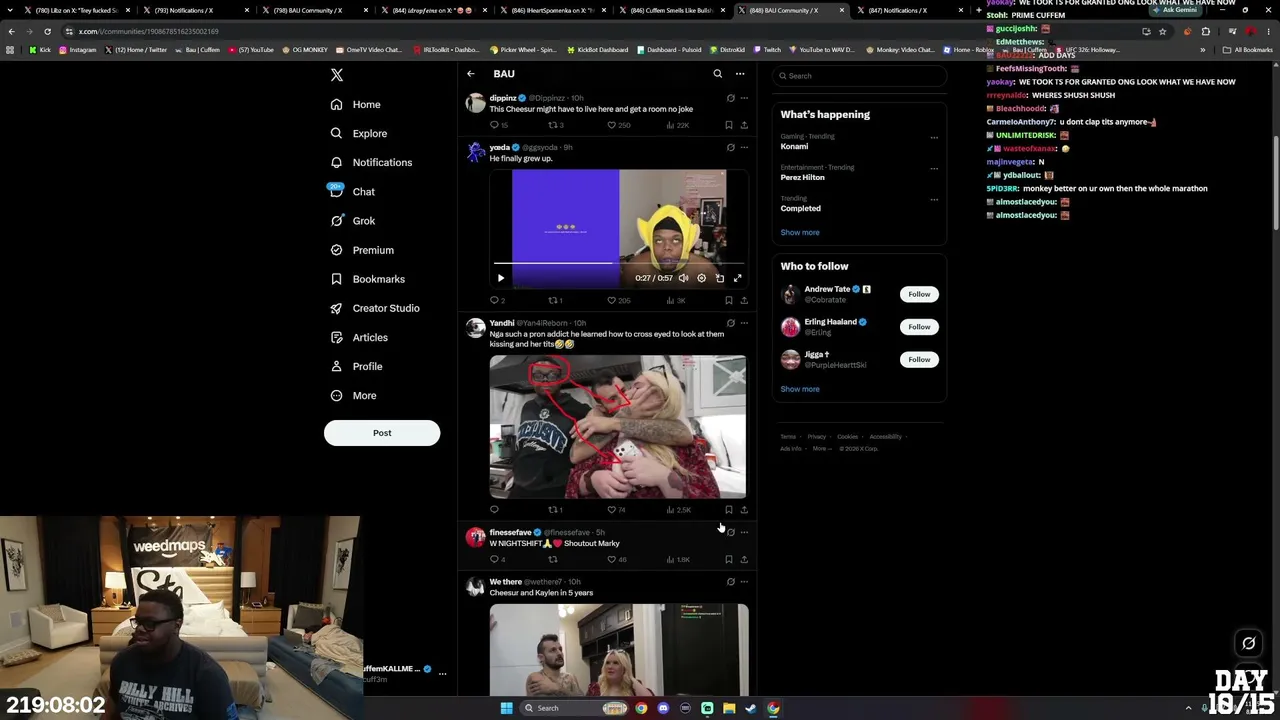Follow Erling Haaland
This screenshot has width=1280, height=720.
click(x=919, y=327)
